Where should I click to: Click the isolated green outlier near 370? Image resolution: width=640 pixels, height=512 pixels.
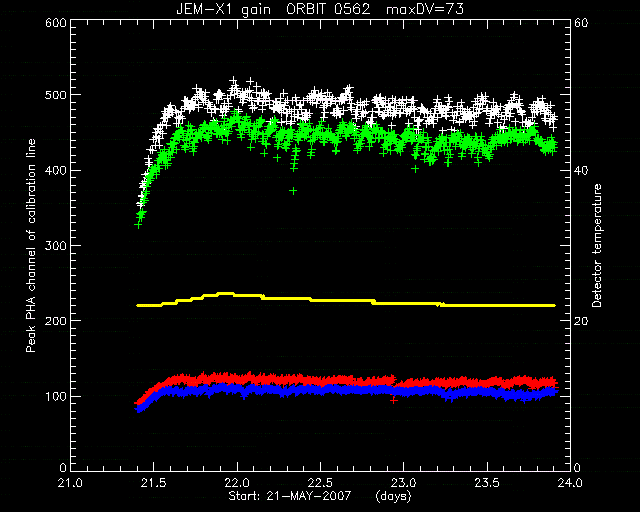coord(293,191)
